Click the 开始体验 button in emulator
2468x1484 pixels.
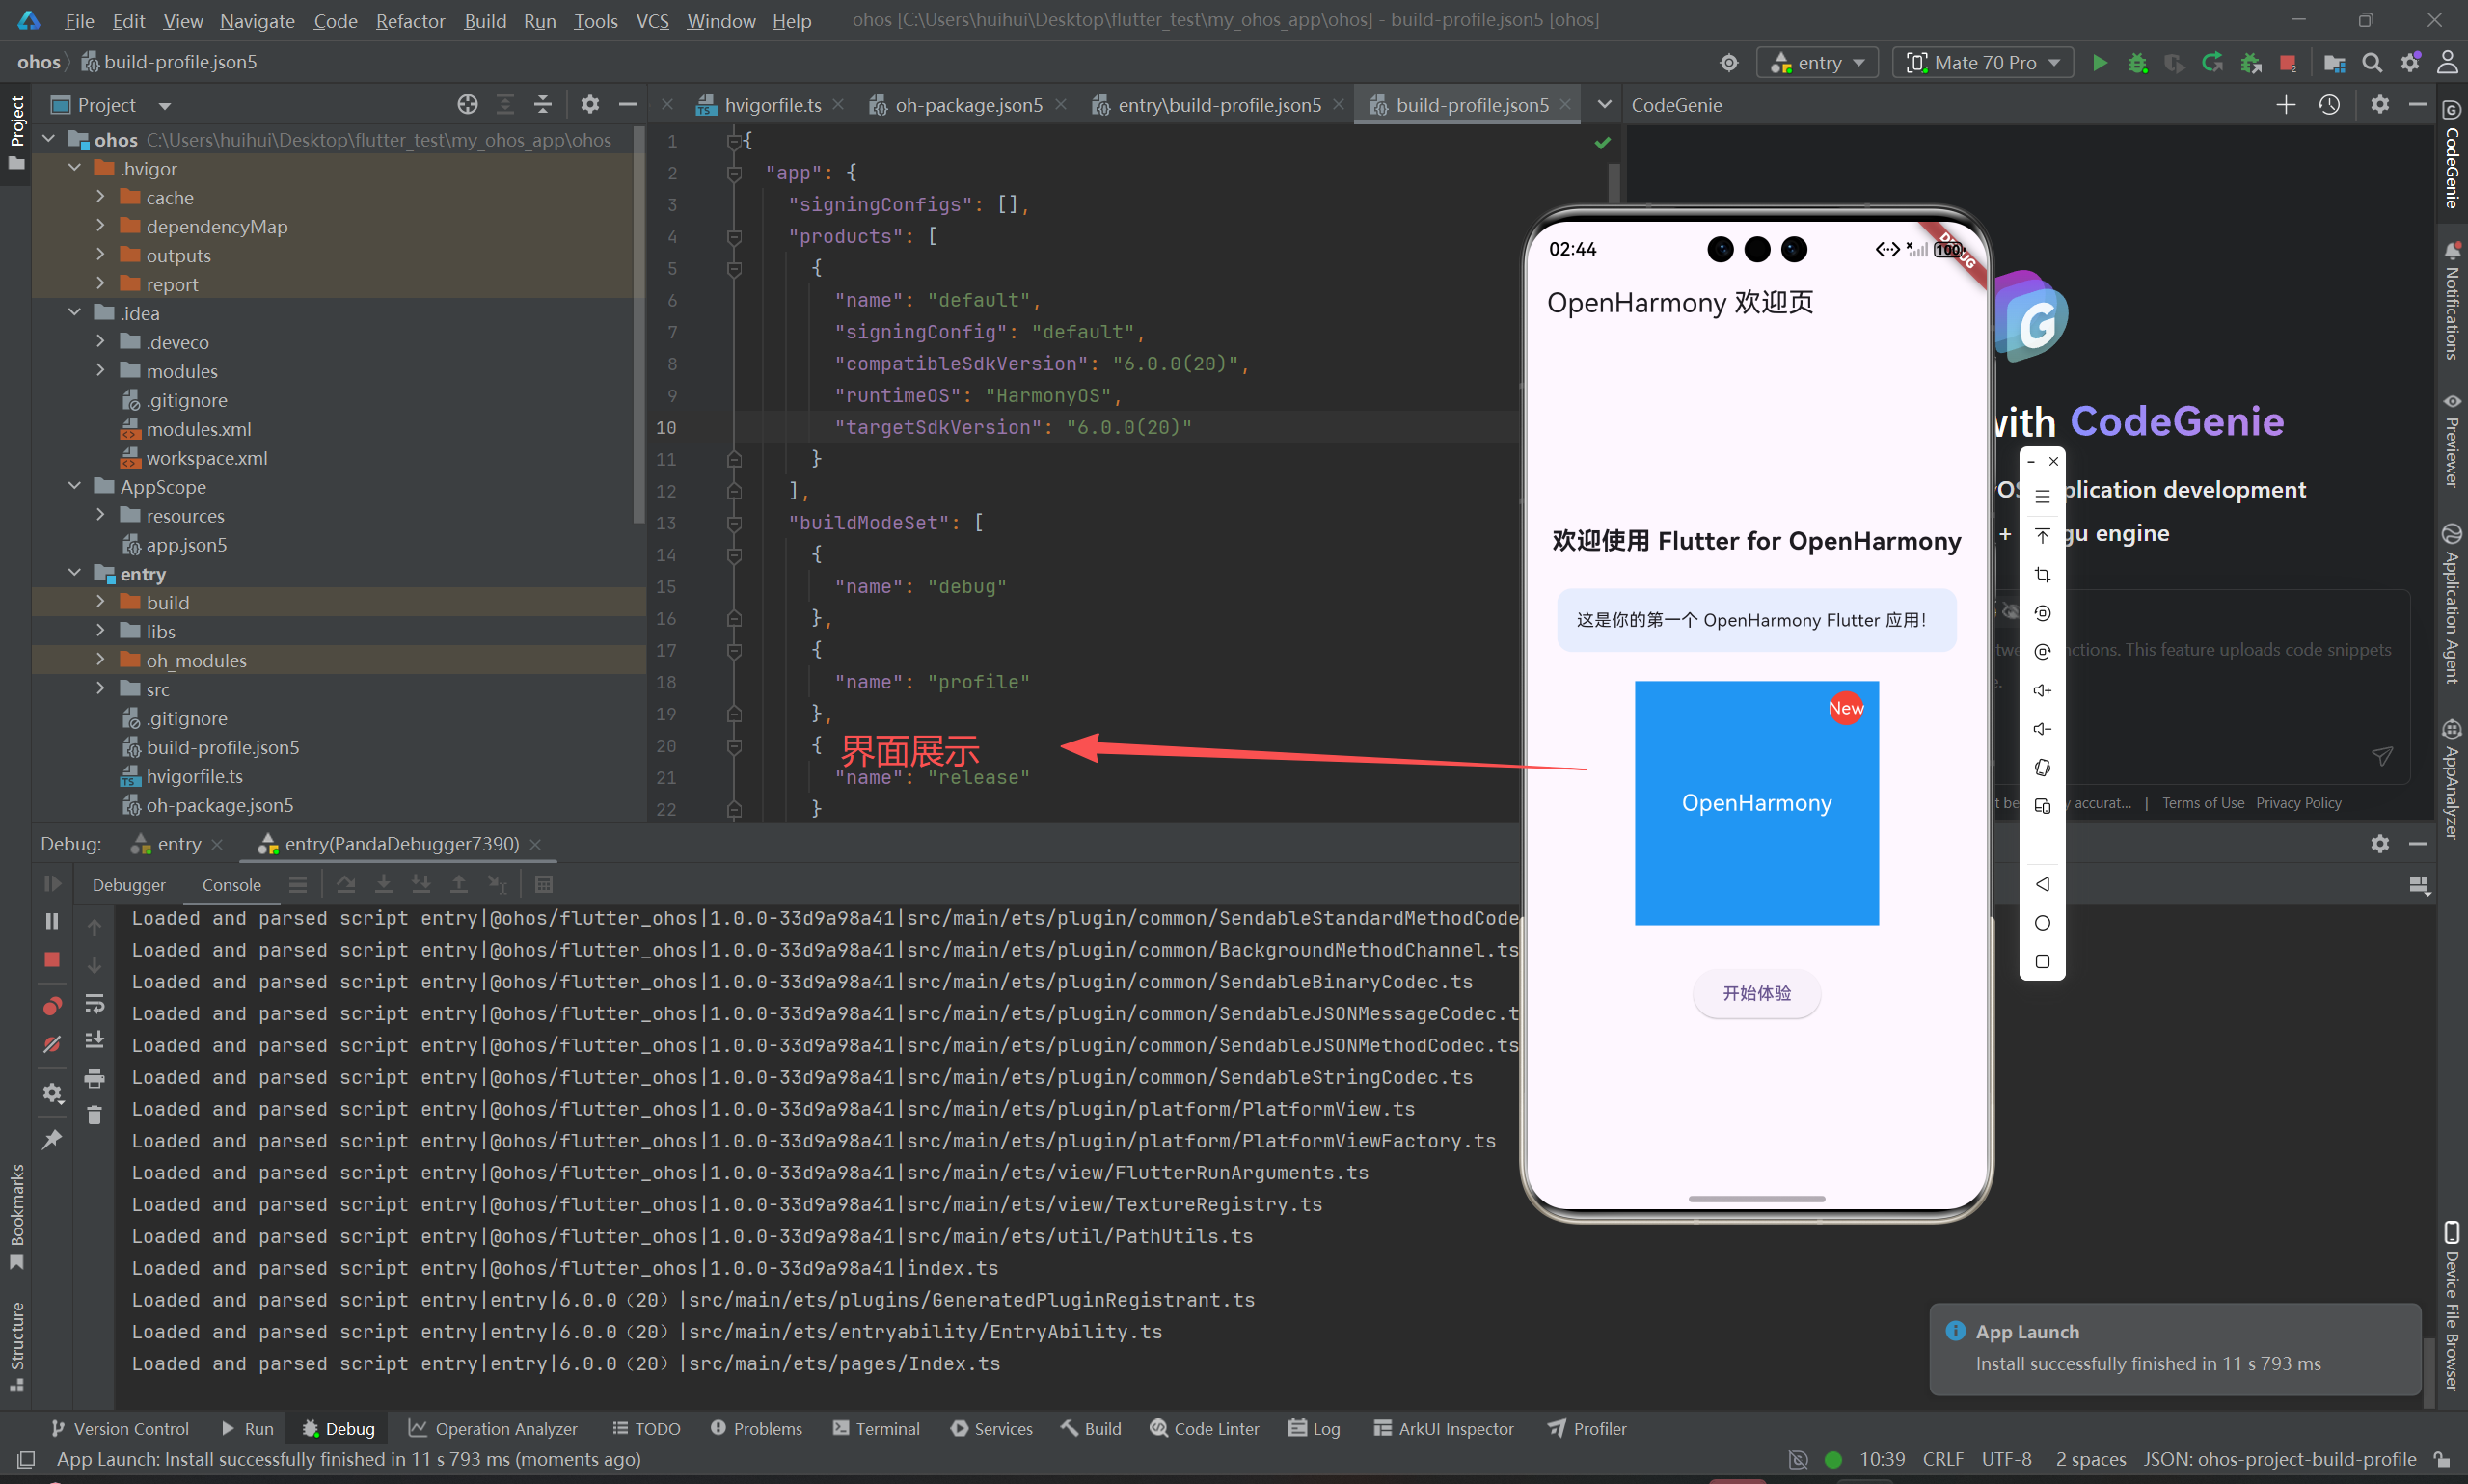pos(1756,993)
